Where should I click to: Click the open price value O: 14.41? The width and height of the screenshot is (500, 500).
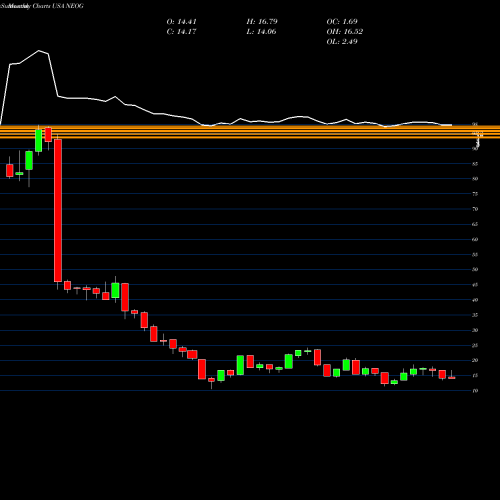click(181, 22)
